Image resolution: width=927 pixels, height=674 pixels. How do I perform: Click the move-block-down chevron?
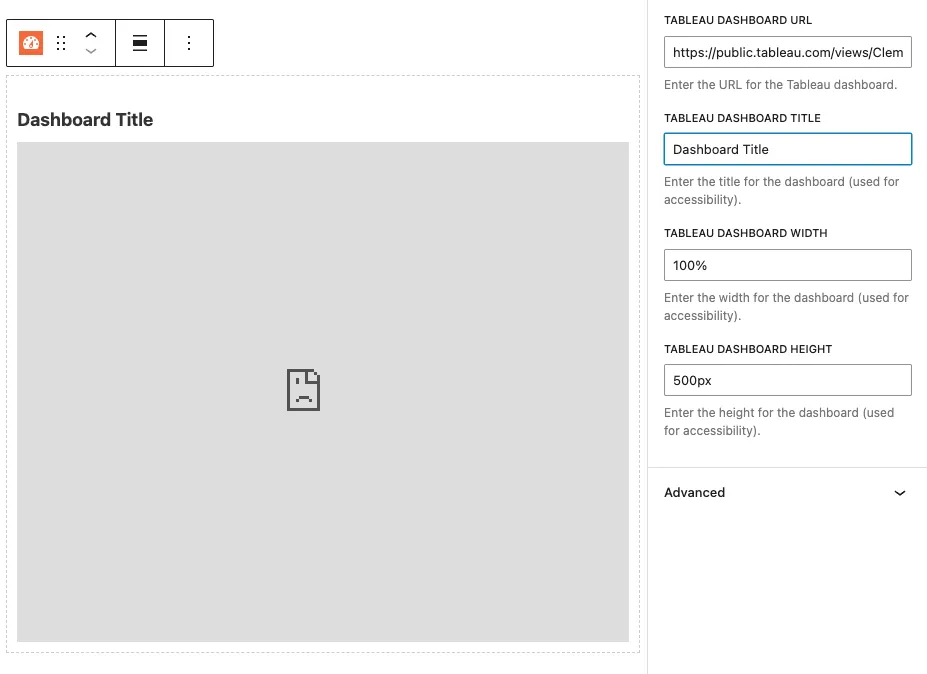[90, 50]
